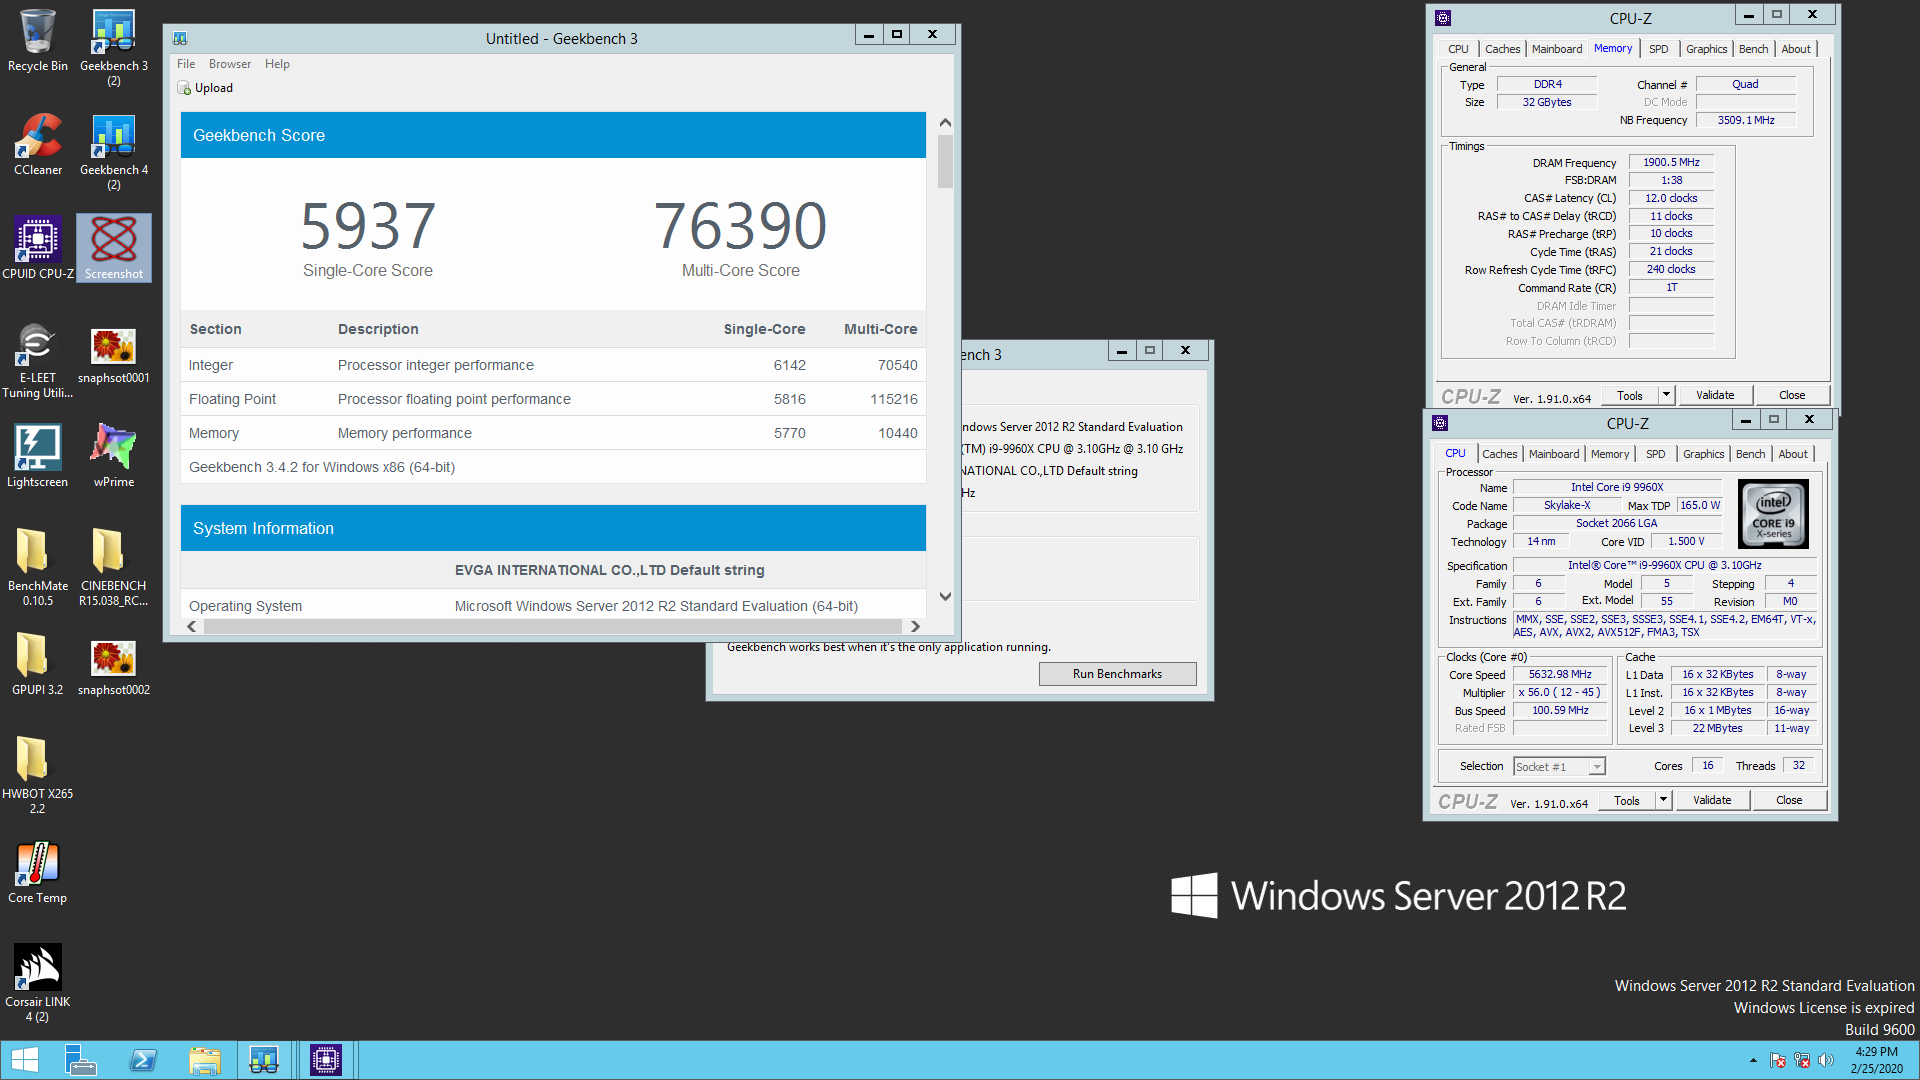Click Close button in upper CPU-Z
The image size is (1920, 1080).
point(1792,395)
